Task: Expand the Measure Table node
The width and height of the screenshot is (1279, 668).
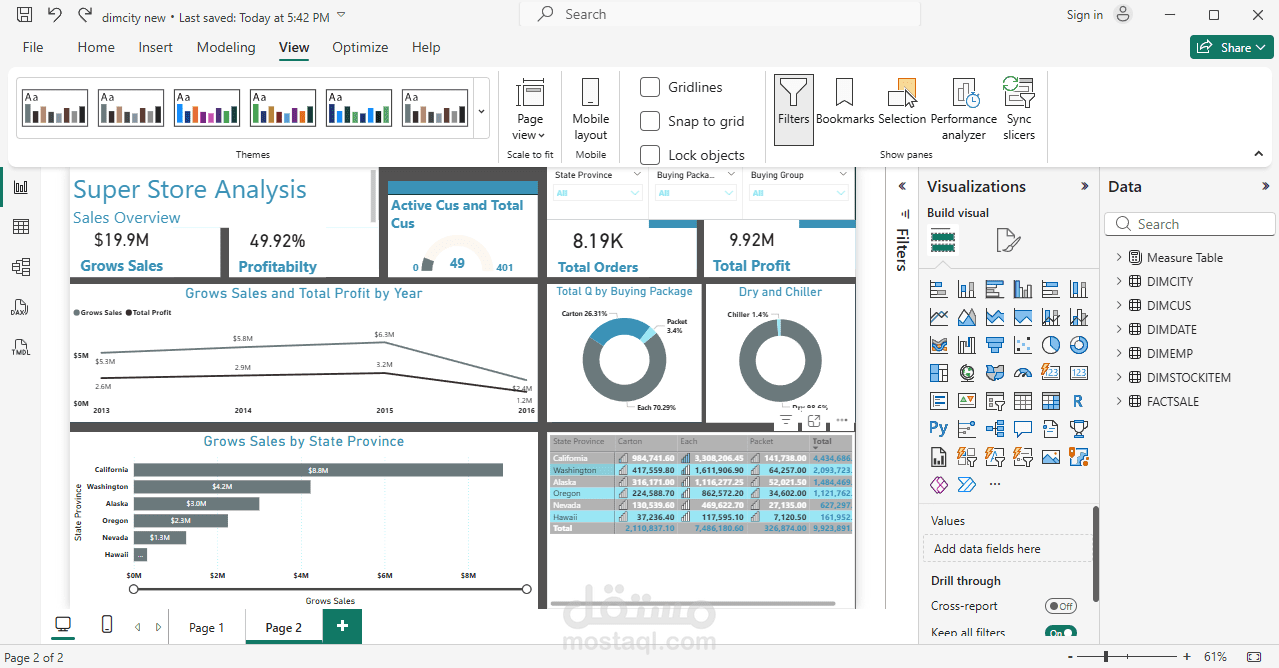Action: [1119, 257]
